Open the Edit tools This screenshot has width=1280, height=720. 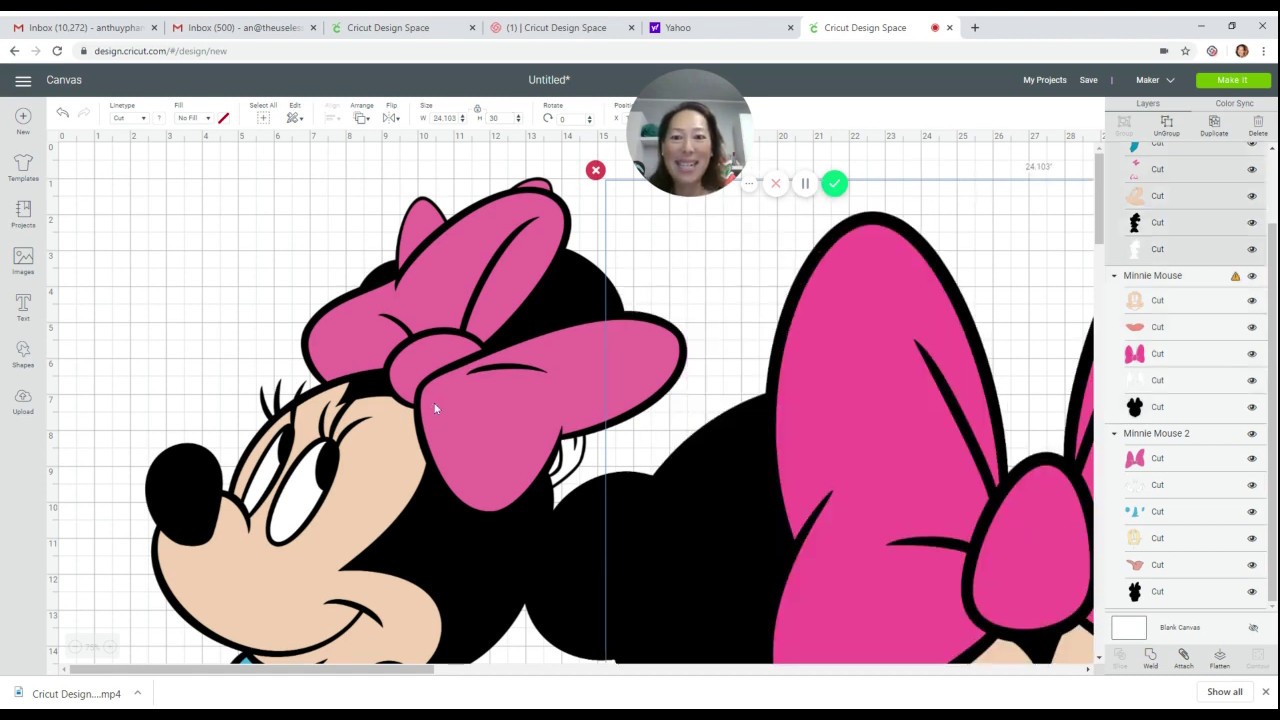coord(294,118)
